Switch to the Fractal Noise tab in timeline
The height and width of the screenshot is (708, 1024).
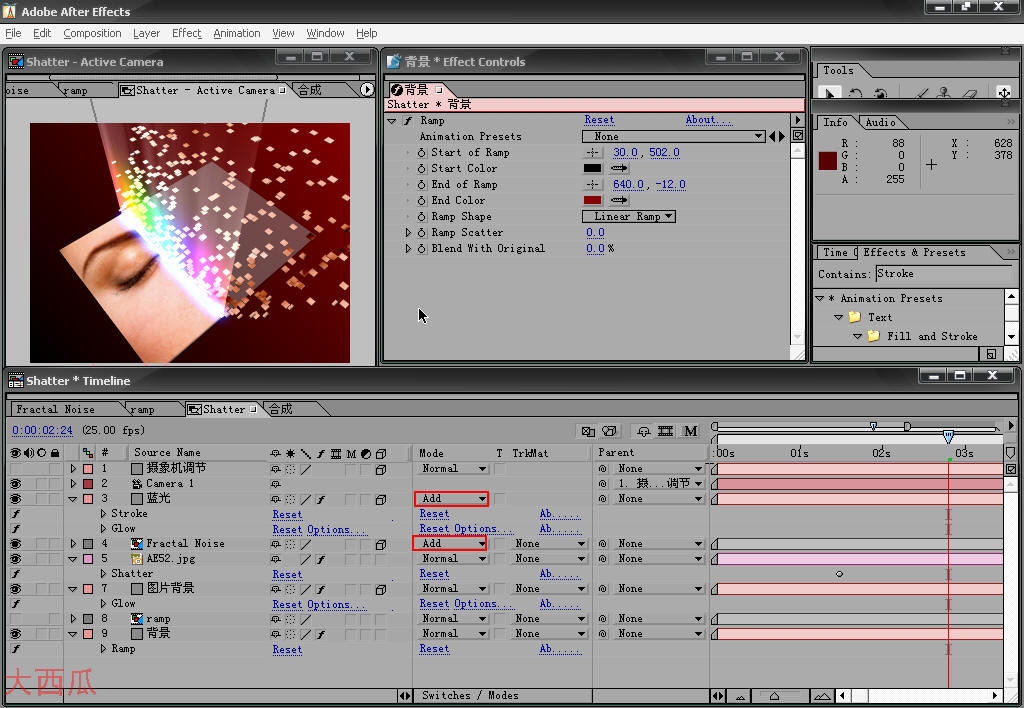tap(60, 408)
